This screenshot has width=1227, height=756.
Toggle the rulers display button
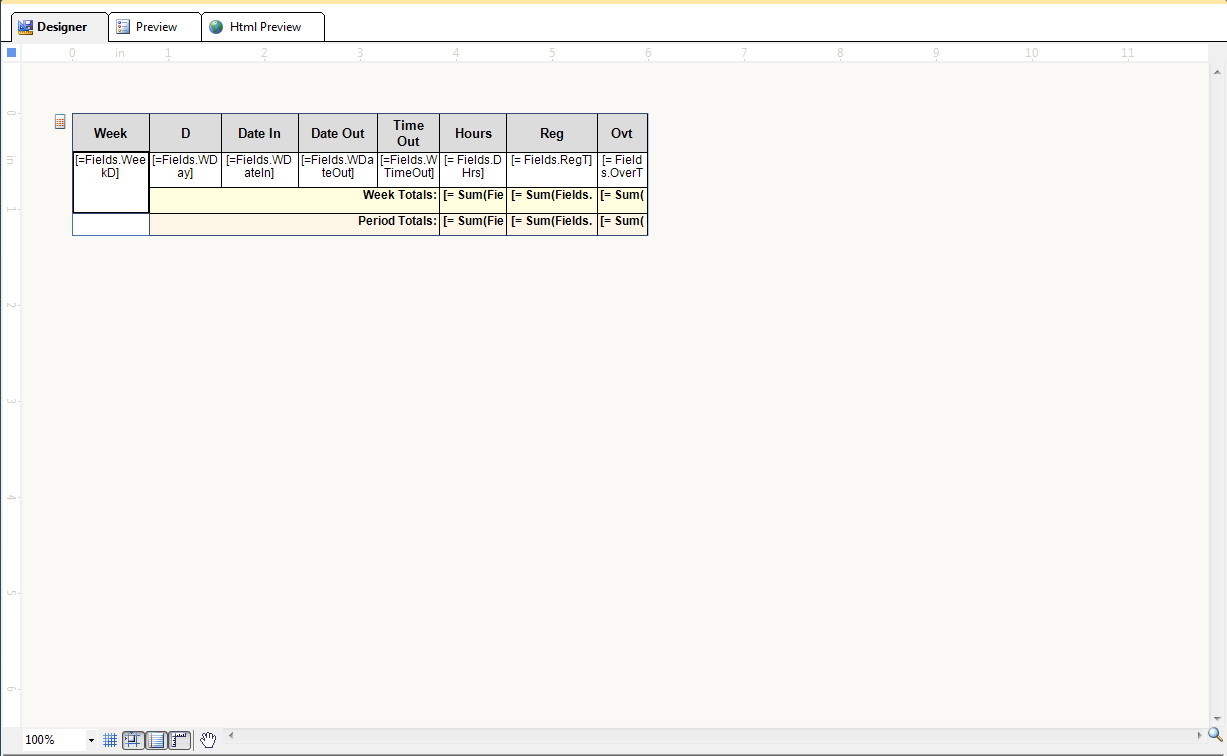(x=179, y=740)
